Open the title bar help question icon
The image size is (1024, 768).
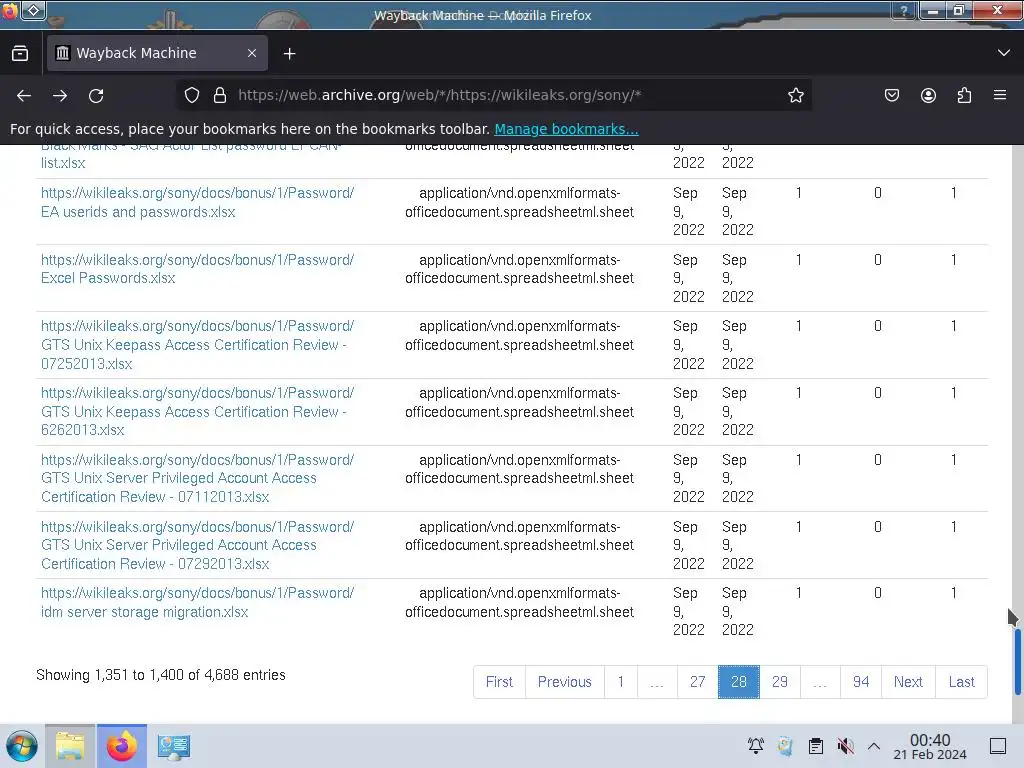(904, 10)
